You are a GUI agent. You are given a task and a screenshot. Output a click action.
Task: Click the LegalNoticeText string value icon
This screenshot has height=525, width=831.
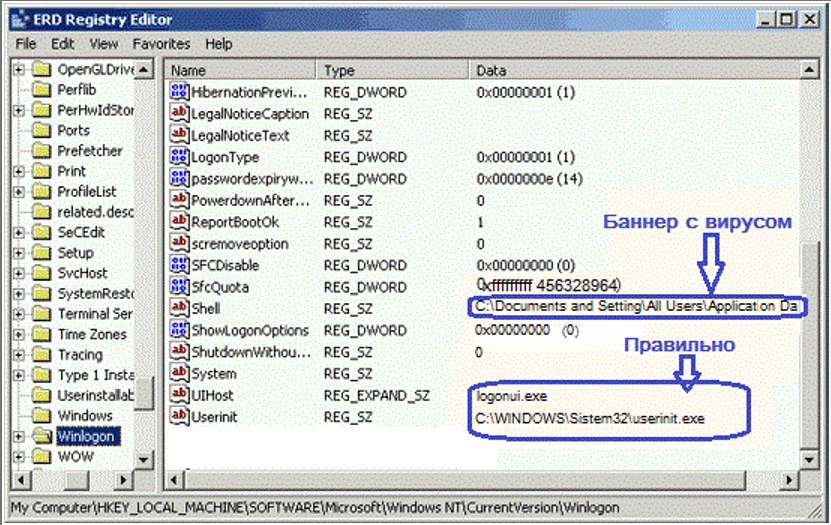point(180,135)
